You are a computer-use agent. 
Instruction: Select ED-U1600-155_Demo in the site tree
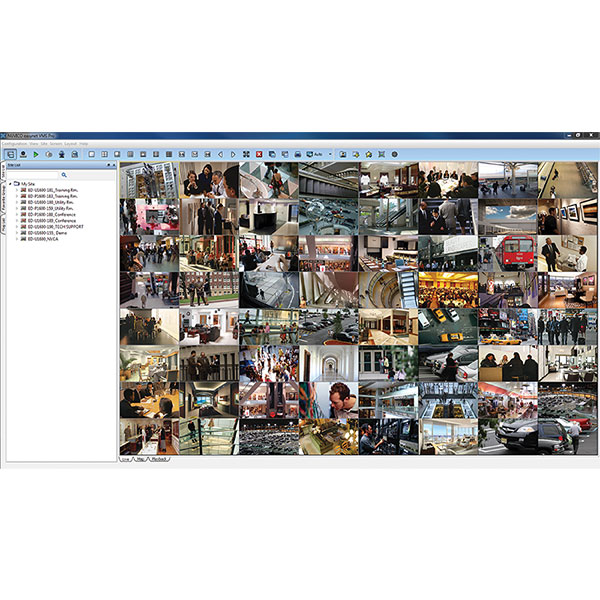[x=52, y=234]
